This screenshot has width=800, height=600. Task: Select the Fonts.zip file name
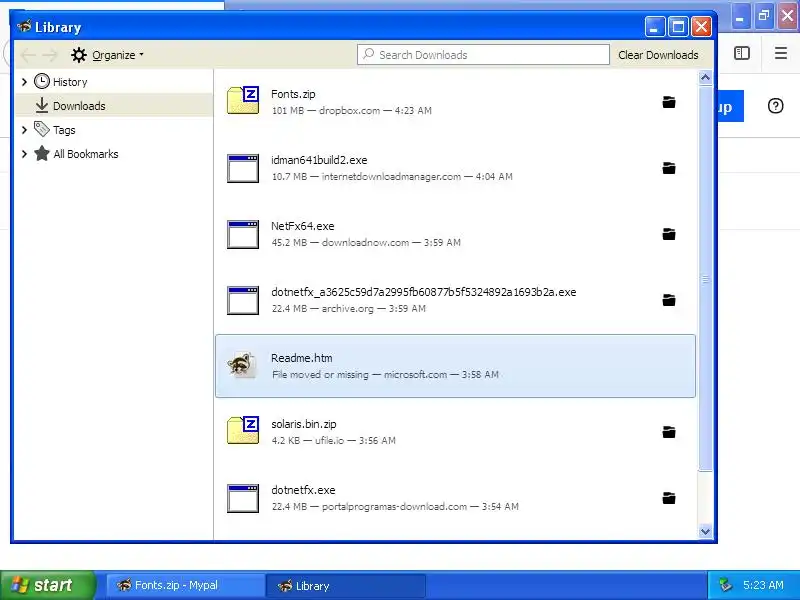coord(293,94)
